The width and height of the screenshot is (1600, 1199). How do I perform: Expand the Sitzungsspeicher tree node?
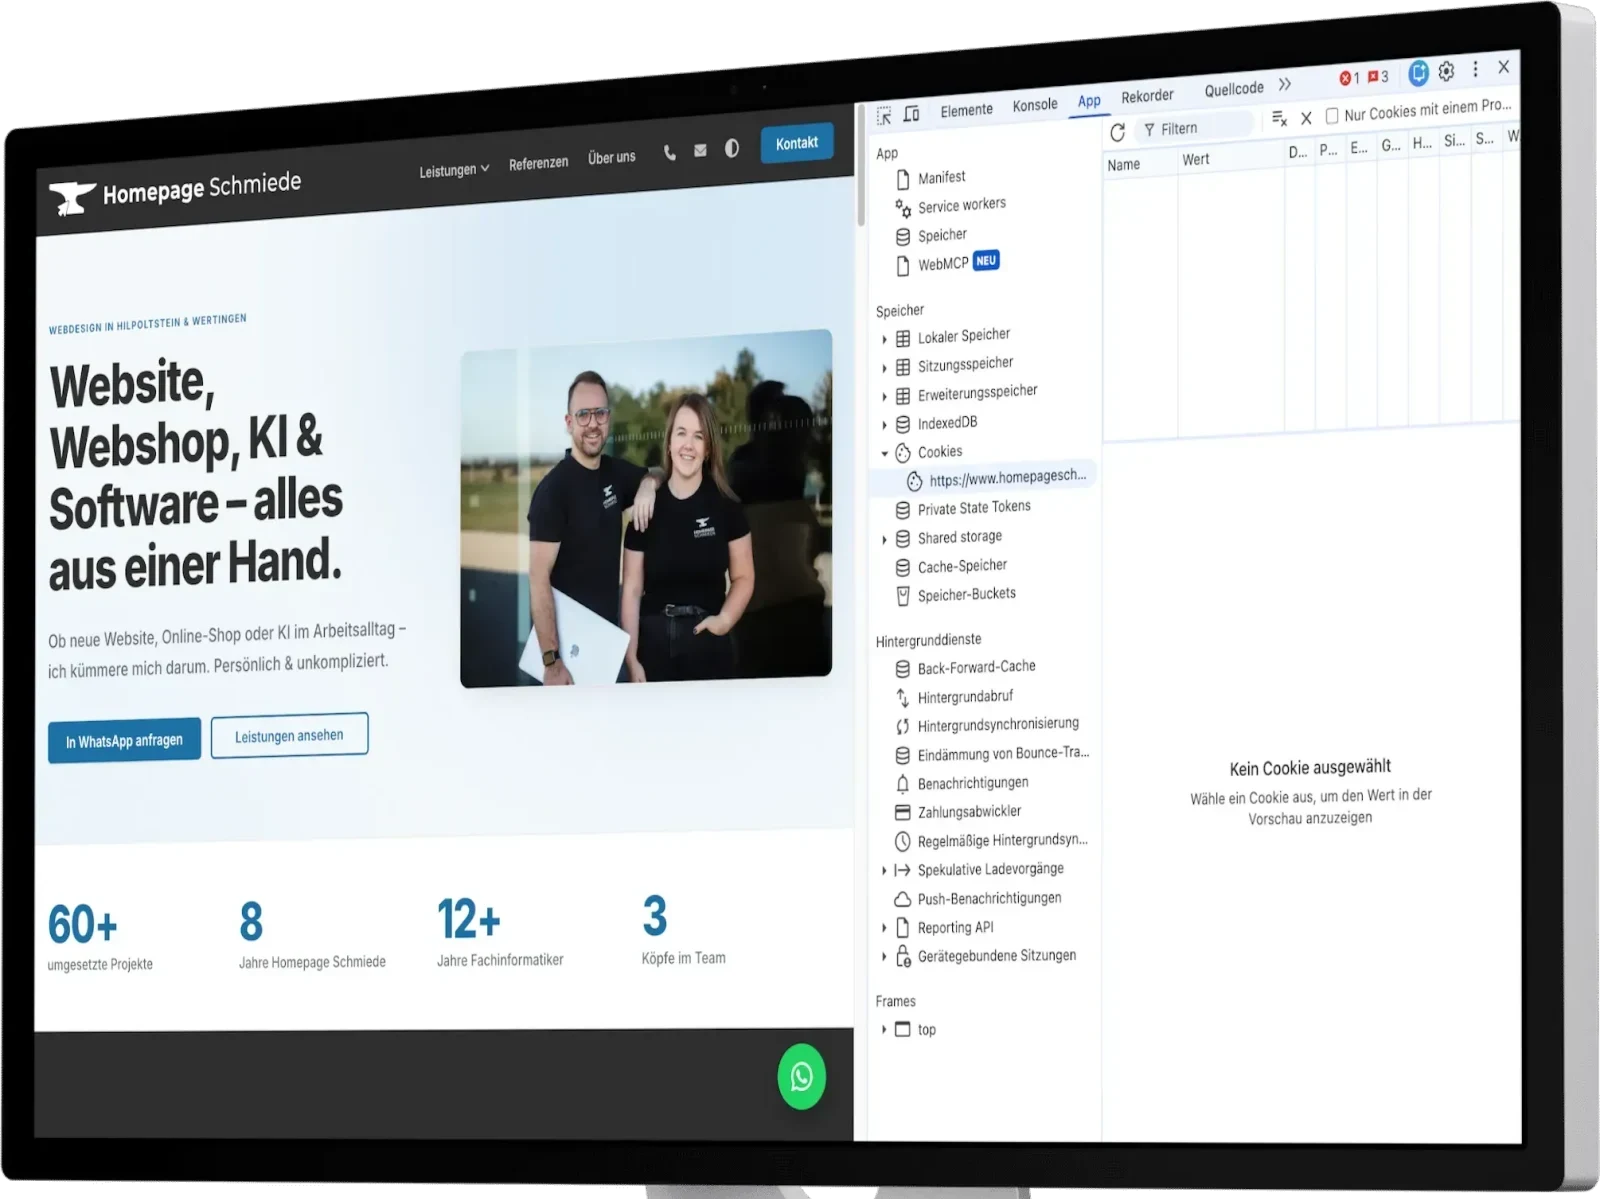(884, 368)
